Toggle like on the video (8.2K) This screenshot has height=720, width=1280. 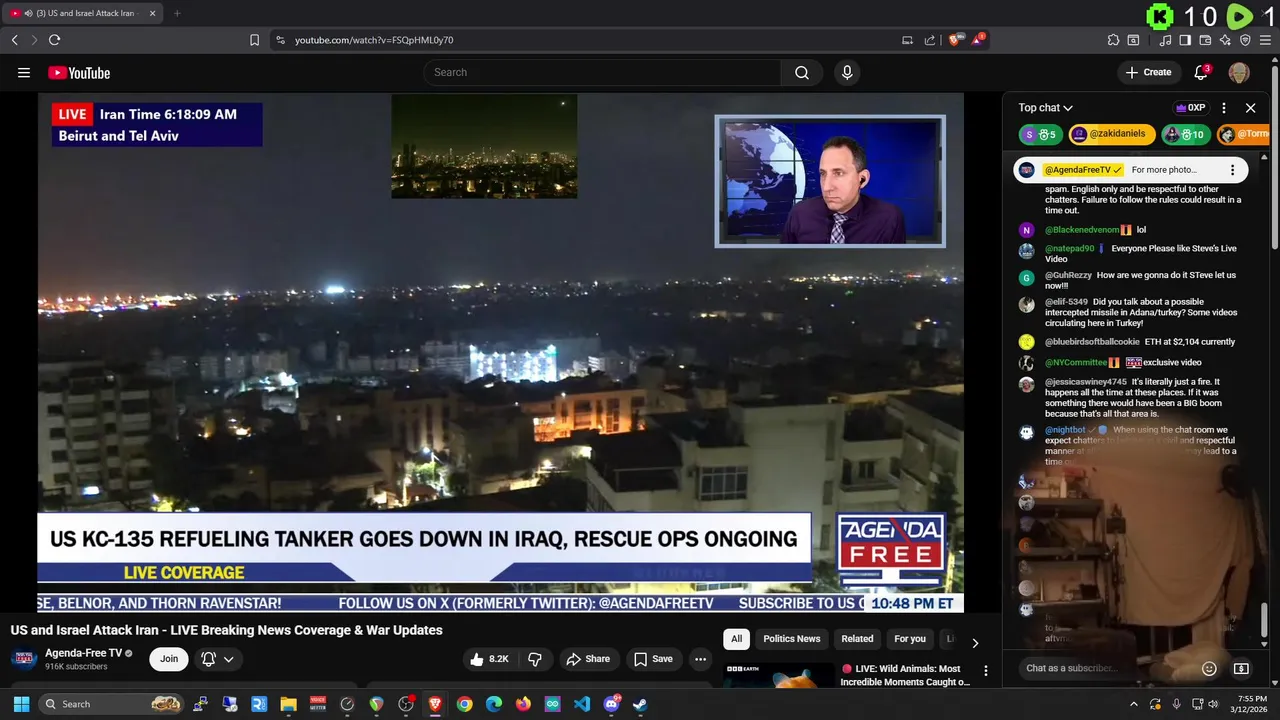pyautogui.click(x=490, y=659)
